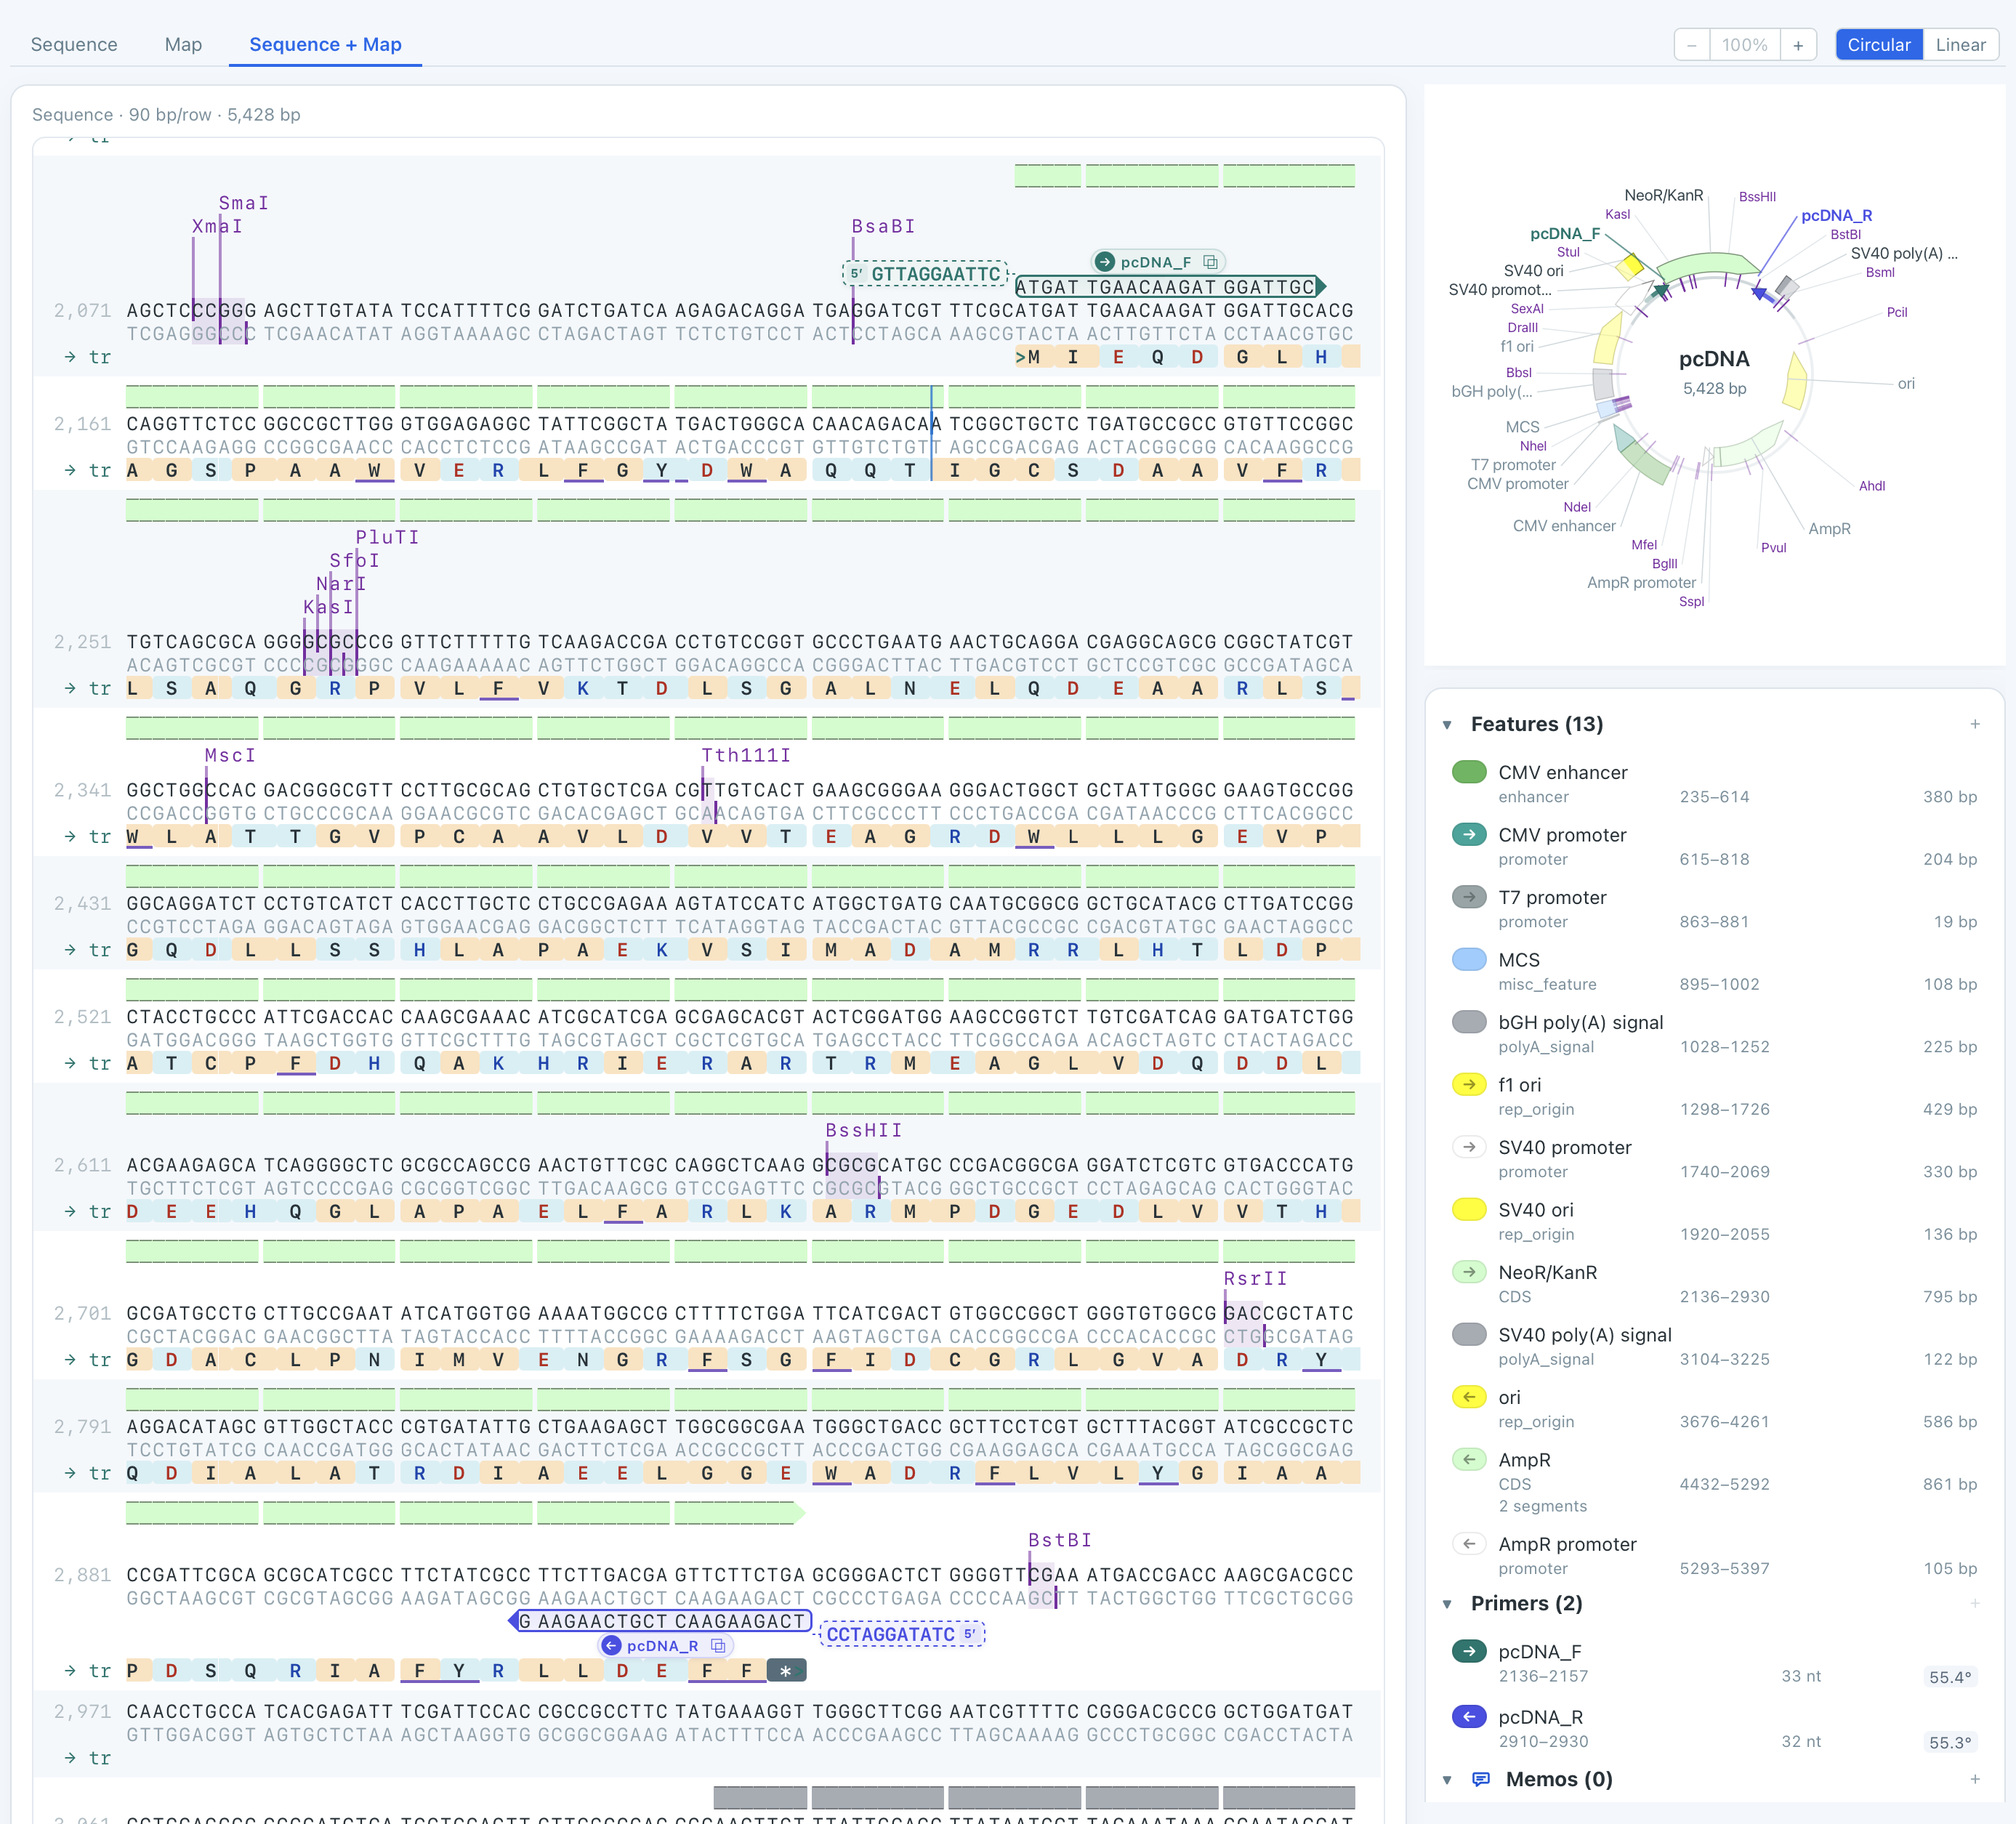Zoom out with the minus button

click(x=1692, y=45)
